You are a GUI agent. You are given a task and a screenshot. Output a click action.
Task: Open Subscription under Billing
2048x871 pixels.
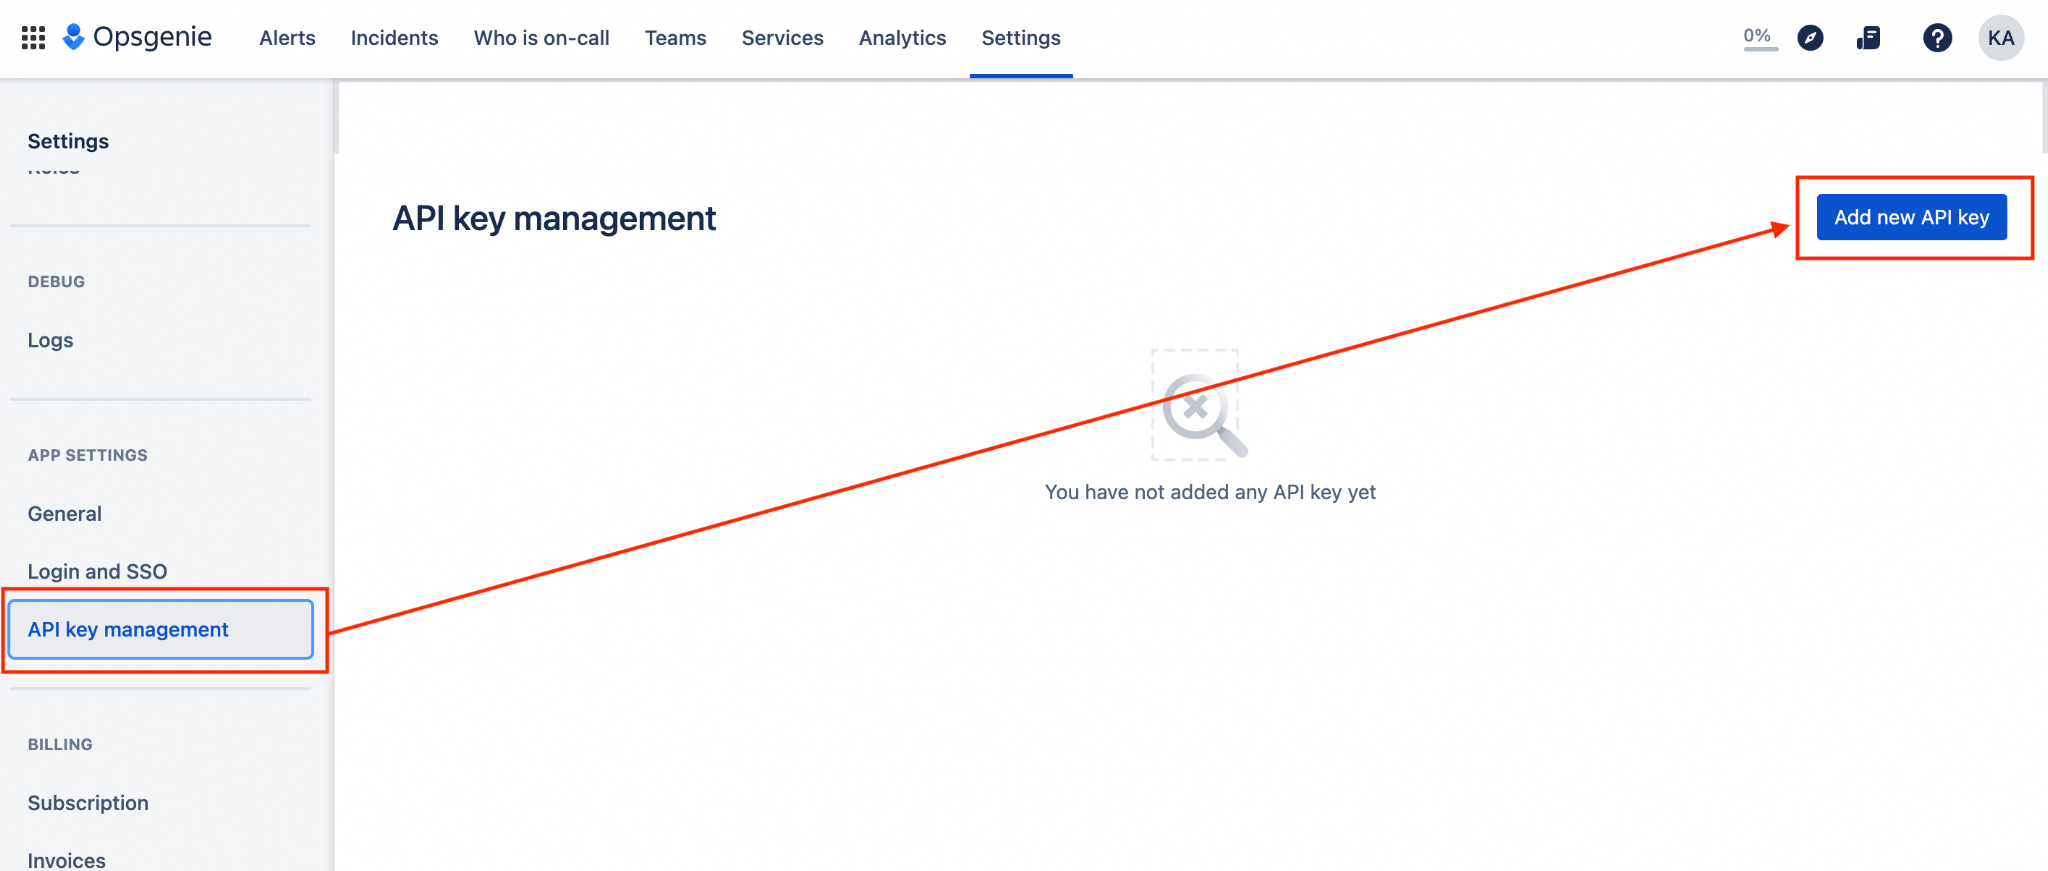click(x=88, y=803)
